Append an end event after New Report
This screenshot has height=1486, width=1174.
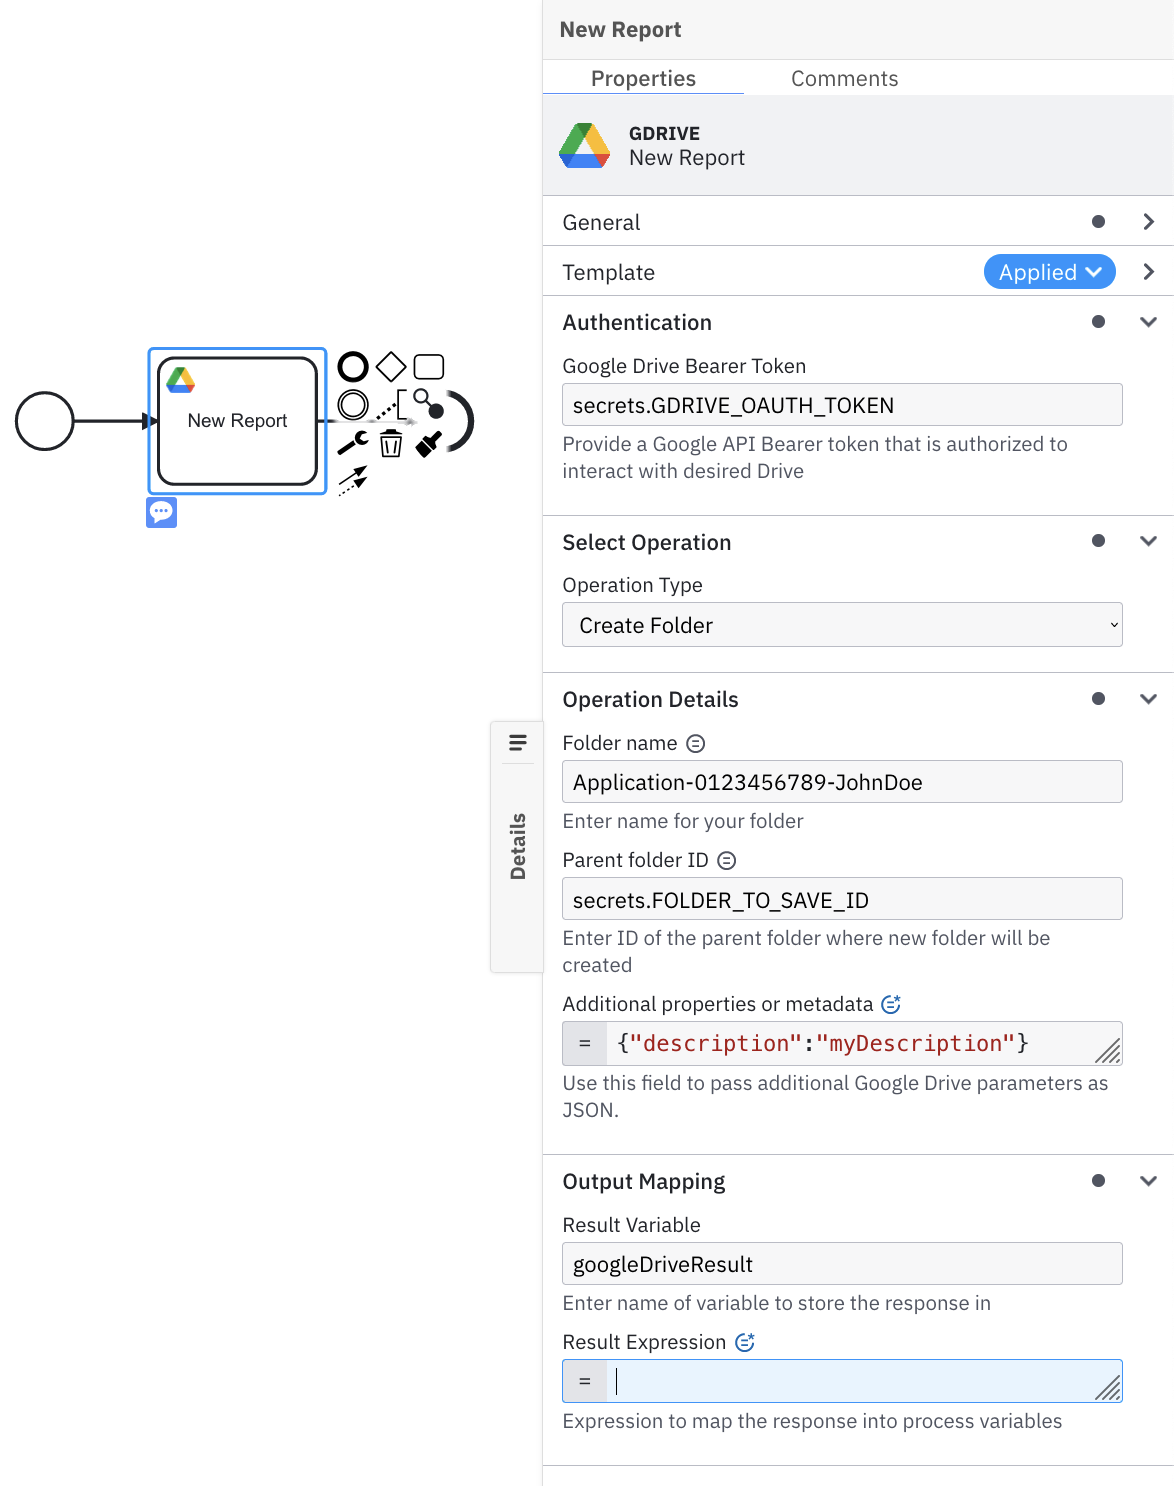coord(352,366)
